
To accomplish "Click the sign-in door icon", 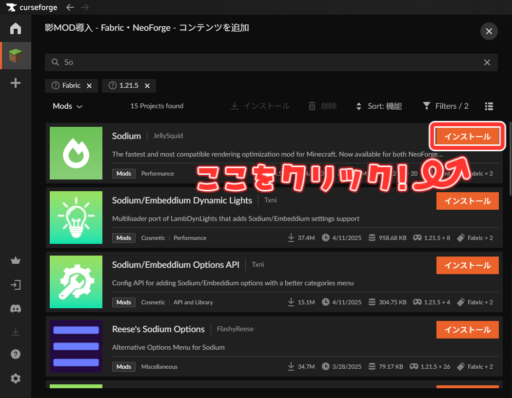I will 15,285.
